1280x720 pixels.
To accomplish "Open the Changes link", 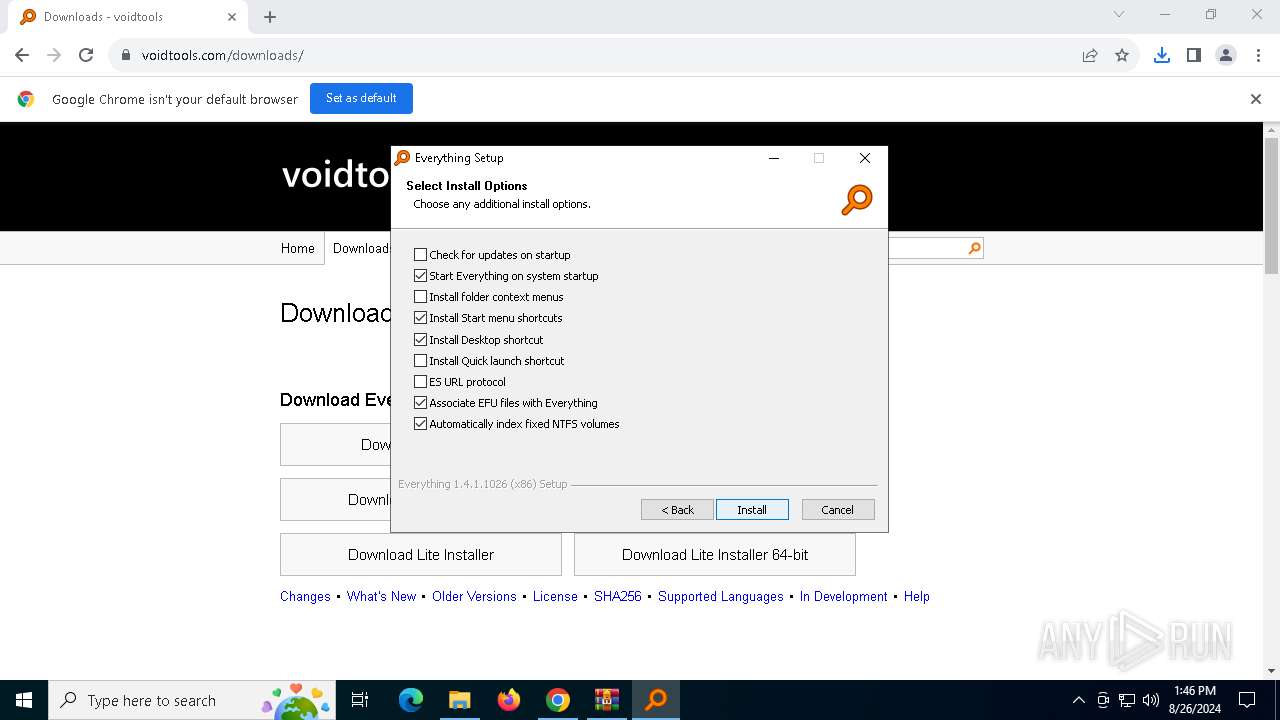I will click(x=305, y=596).
